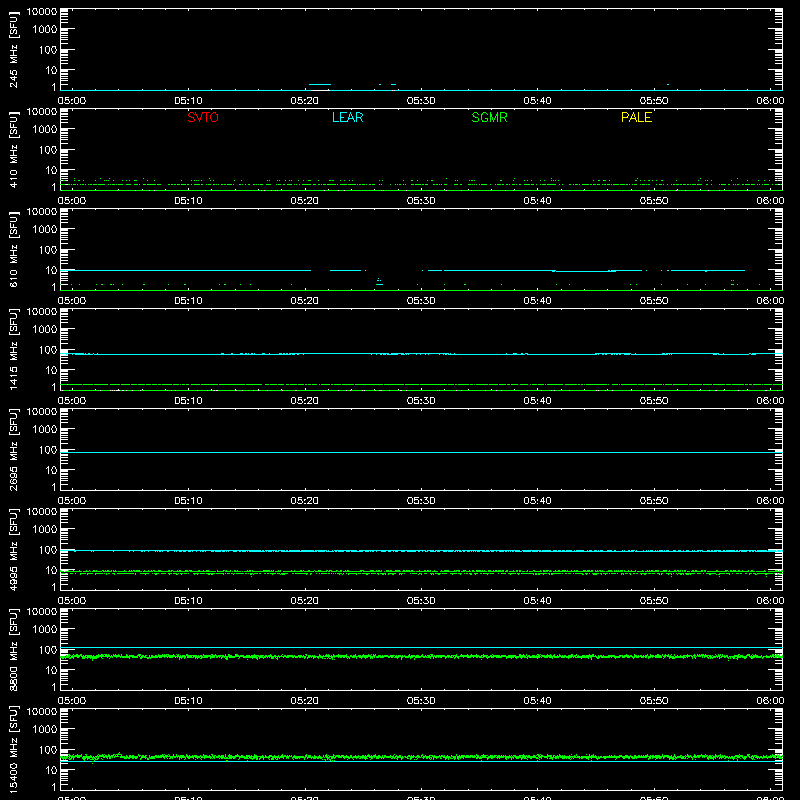Select 05:50 time label of 610 MHz plot

pos(654,301)
